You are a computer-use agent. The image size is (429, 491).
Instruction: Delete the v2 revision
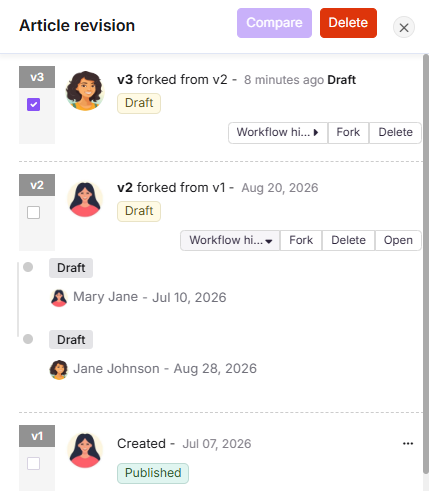[348, 240]
